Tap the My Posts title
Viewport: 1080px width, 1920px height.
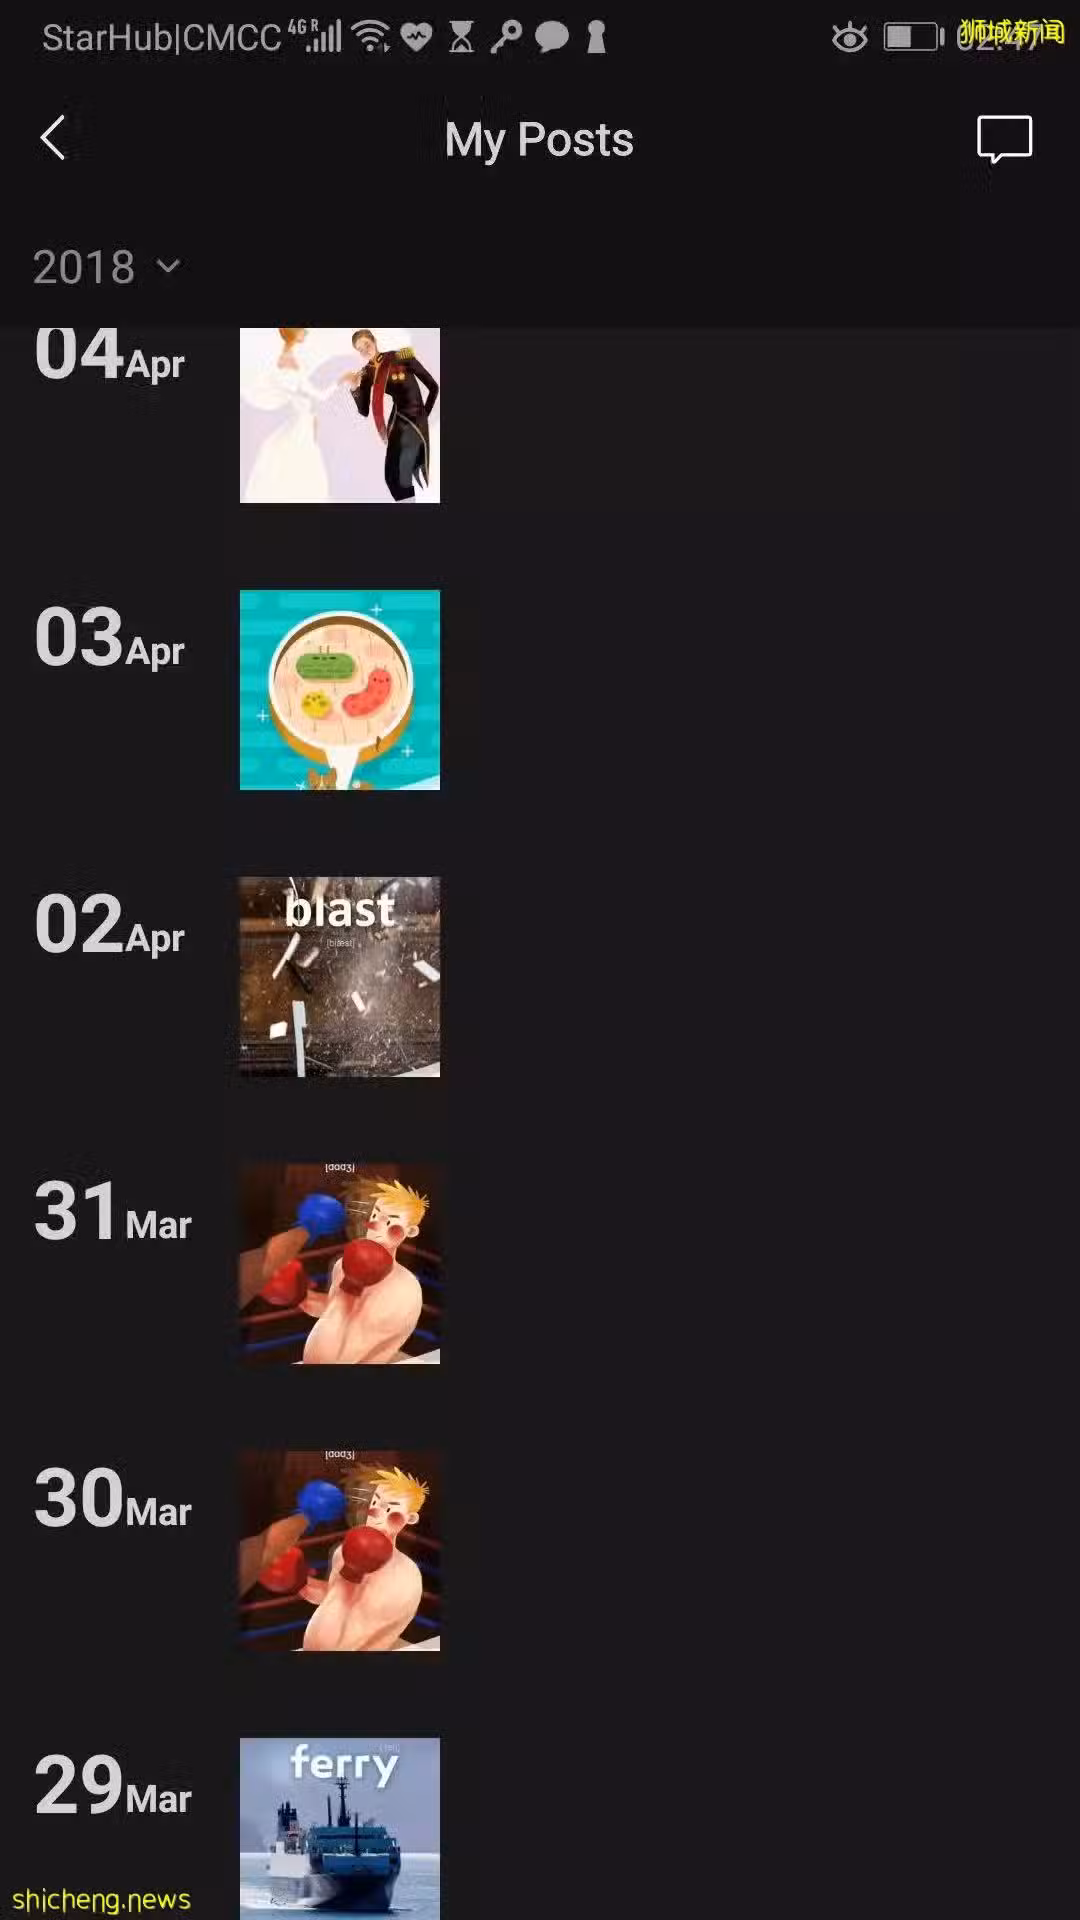click(539, 140)
